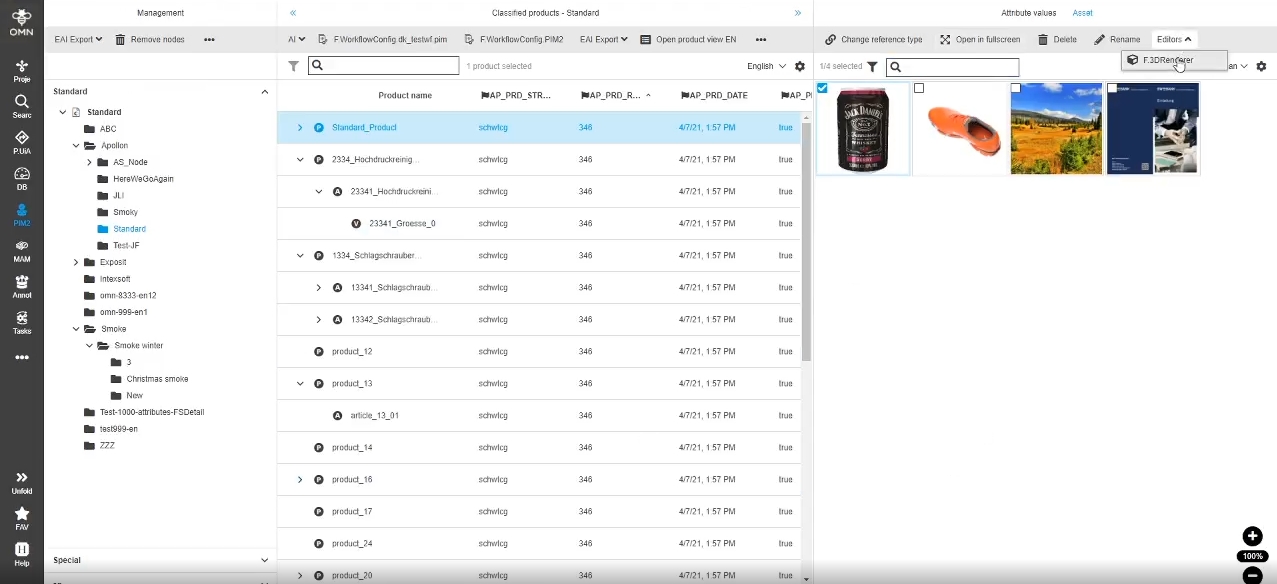The width and height of the screenshot is (1277, 584).
Task: Open the Search module in sidebar
Action: click(x=21, y=106)
